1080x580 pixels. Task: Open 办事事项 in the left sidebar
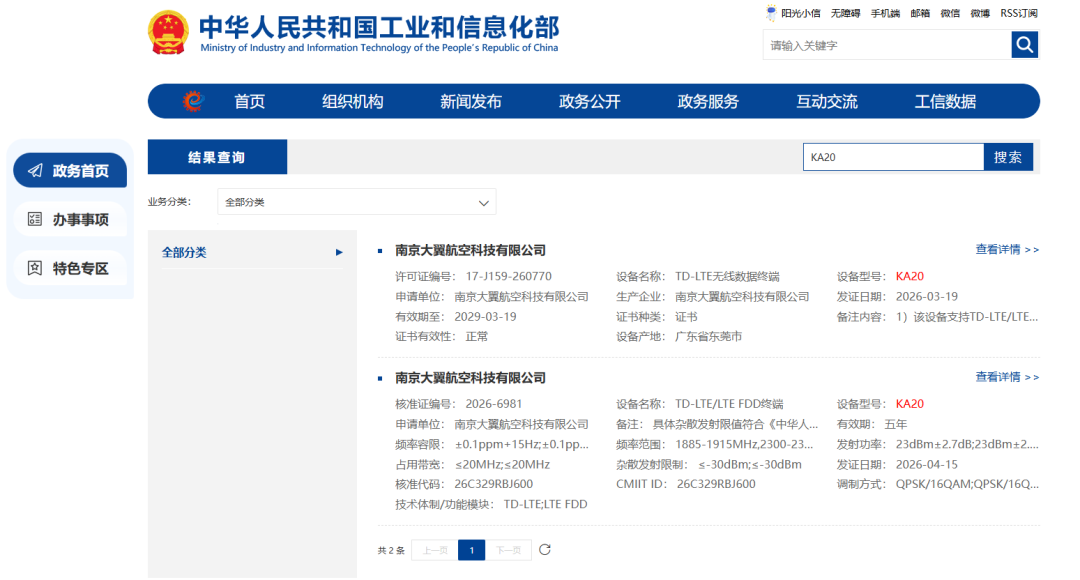[x=70, y=219]
